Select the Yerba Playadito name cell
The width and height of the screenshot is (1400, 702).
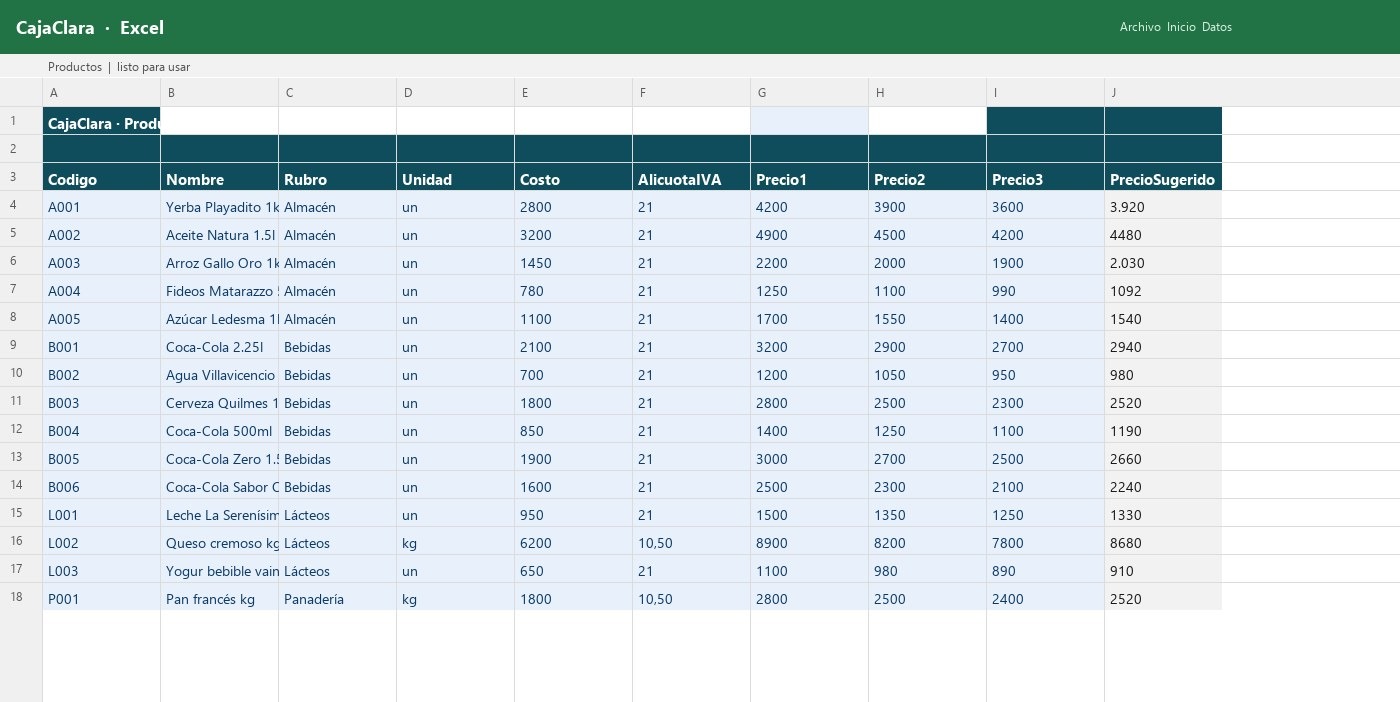219,205
